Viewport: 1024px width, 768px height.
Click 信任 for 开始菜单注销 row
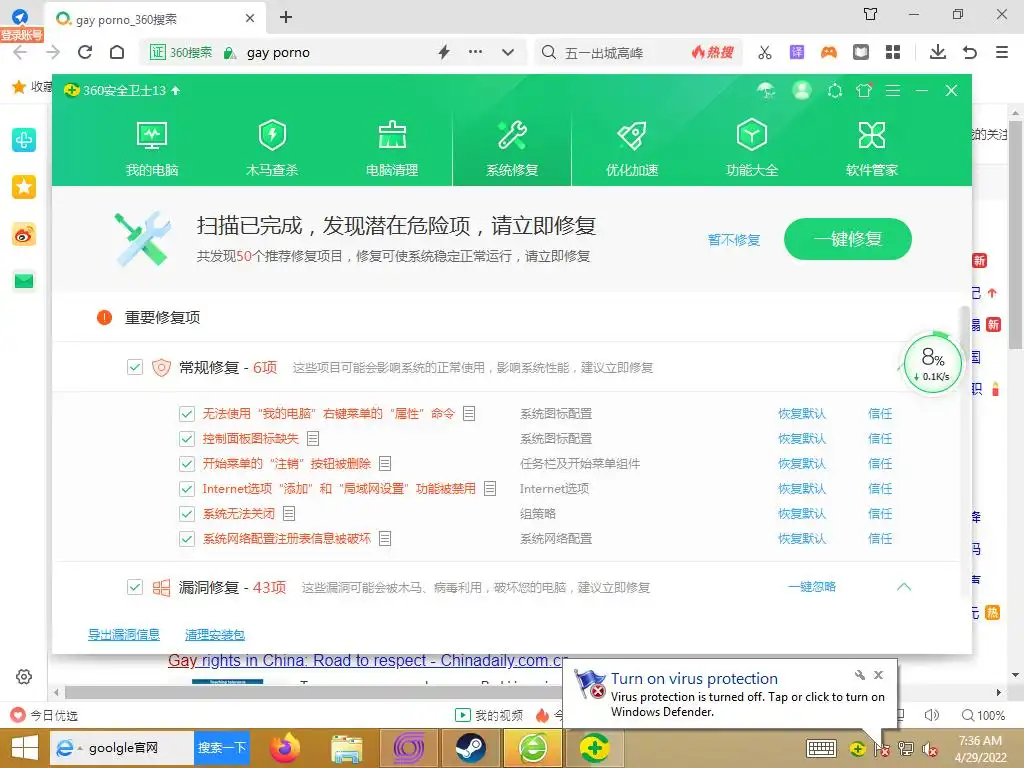tap(880, 464)
